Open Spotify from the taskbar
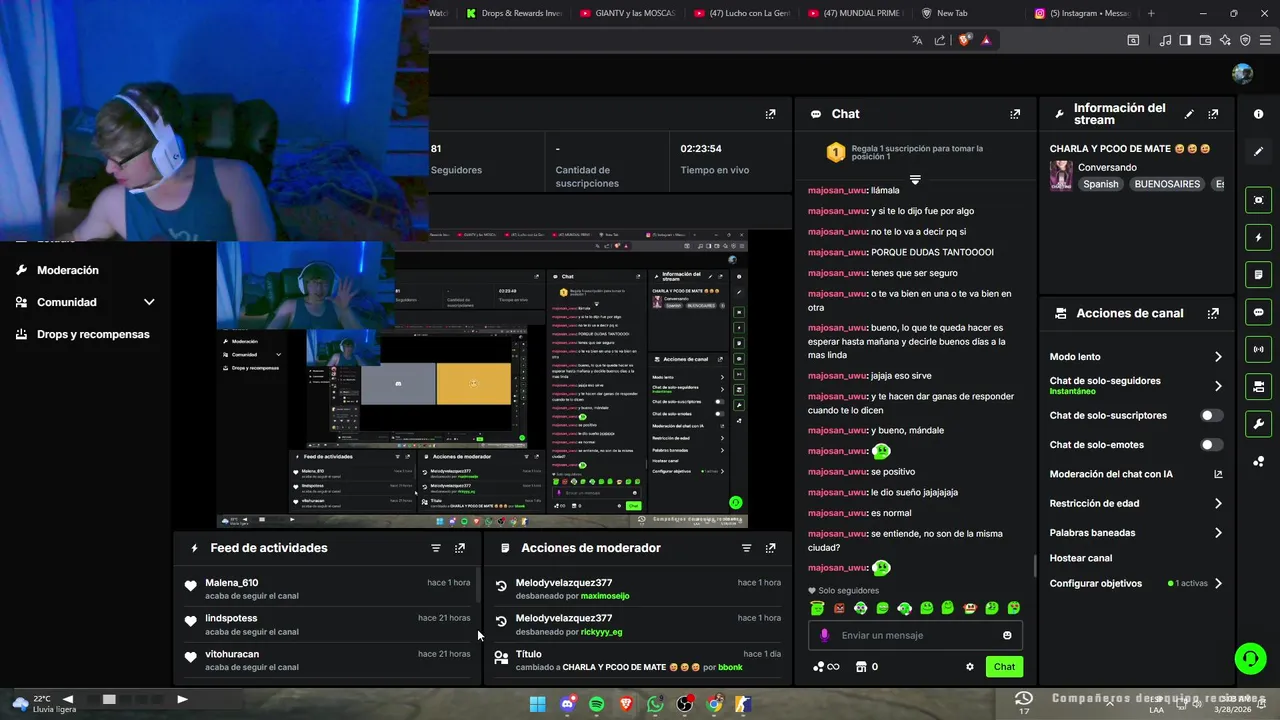 coord(597,704)
